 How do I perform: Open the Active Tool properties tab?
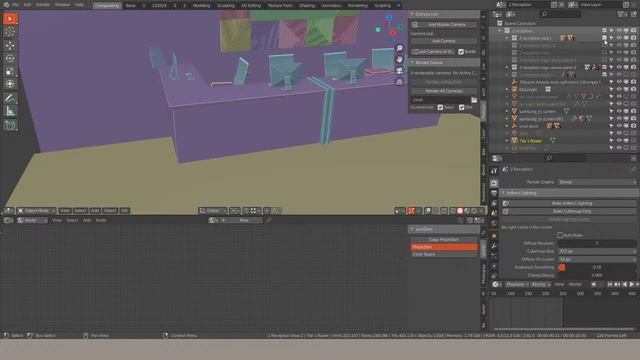494,171
